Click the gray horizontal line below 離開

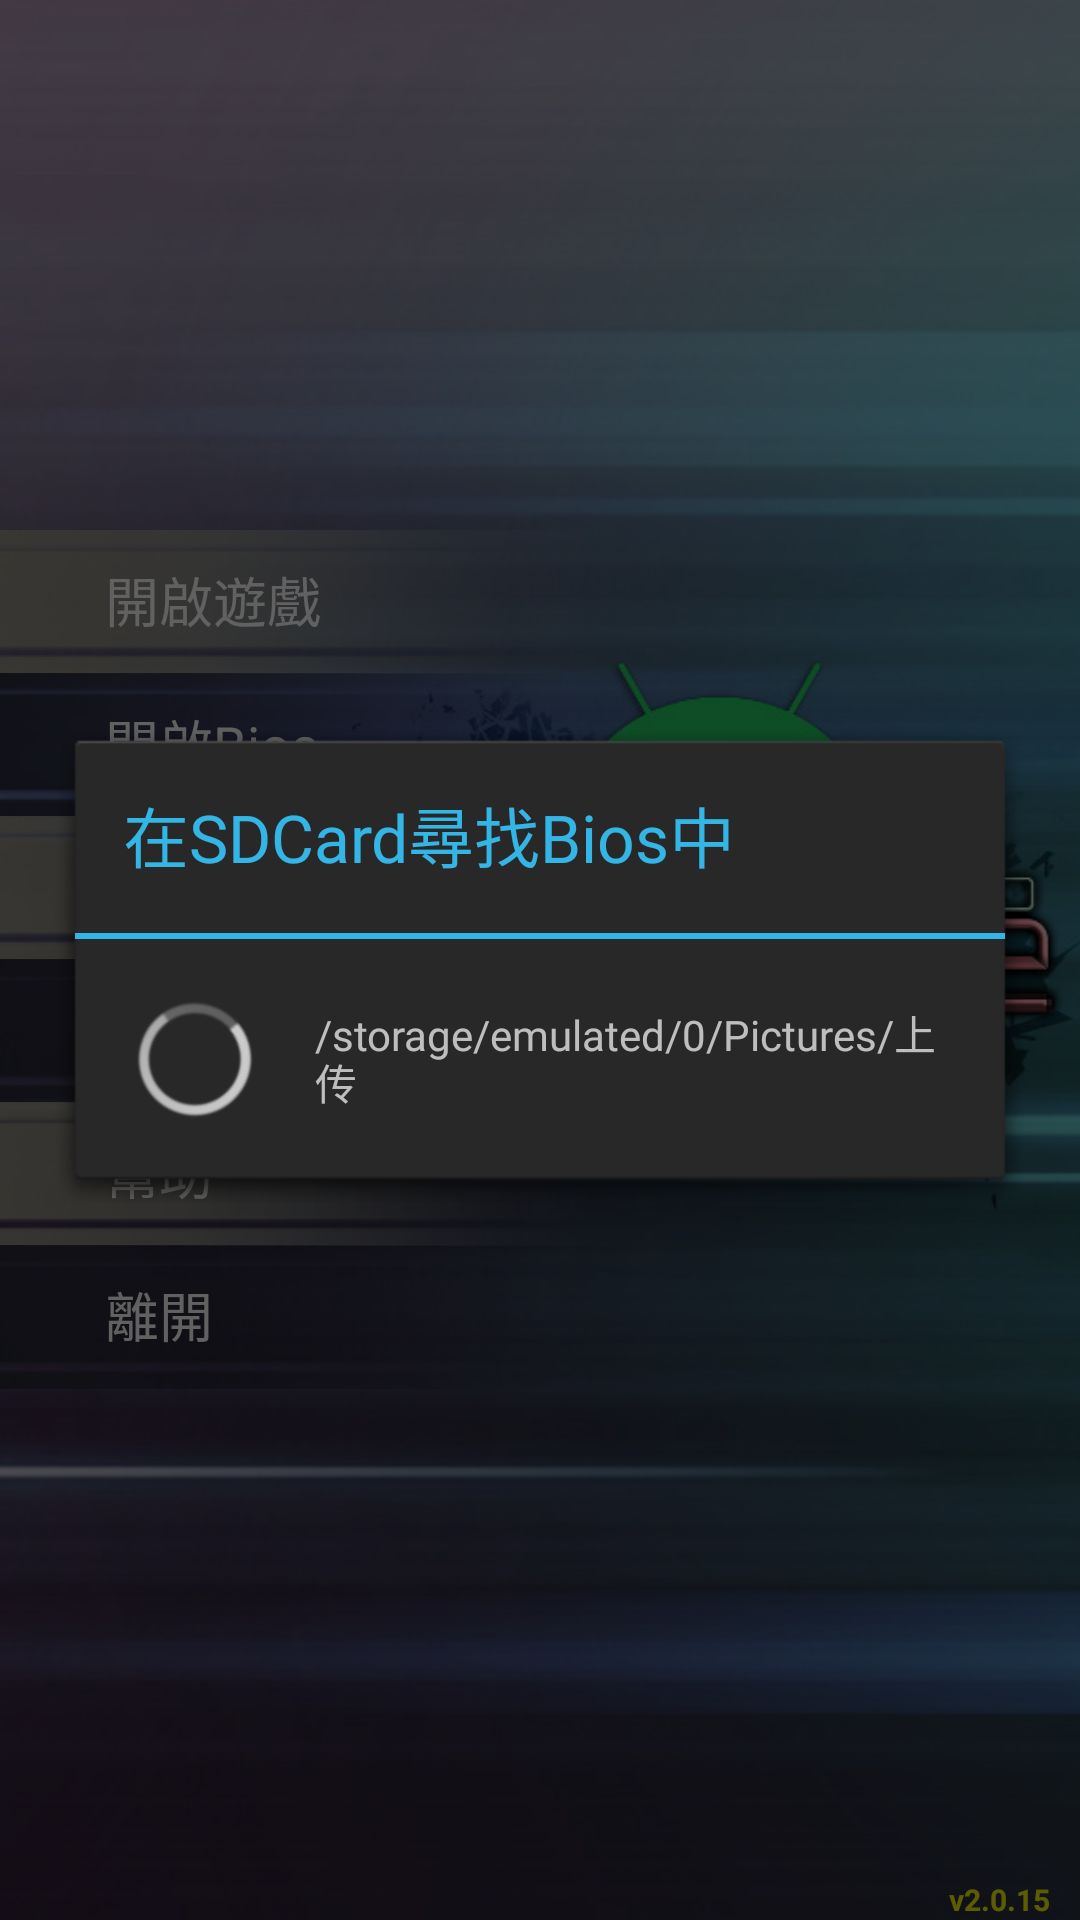tap(540, 1472)
